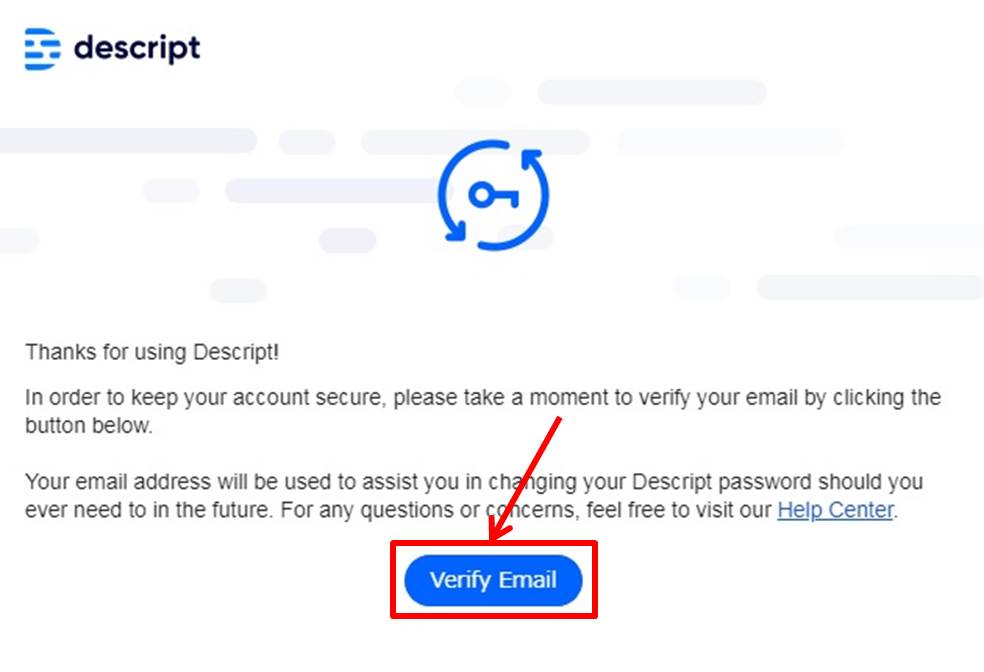The width and height of the screenshot is (984, 672).
Task: Click the "button below." text line
Action: (x=88, y=425)
